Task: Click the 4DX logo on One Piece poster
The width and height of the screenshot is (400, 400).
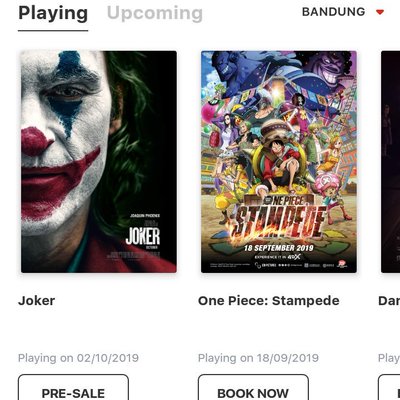Action: coord(294,257)
